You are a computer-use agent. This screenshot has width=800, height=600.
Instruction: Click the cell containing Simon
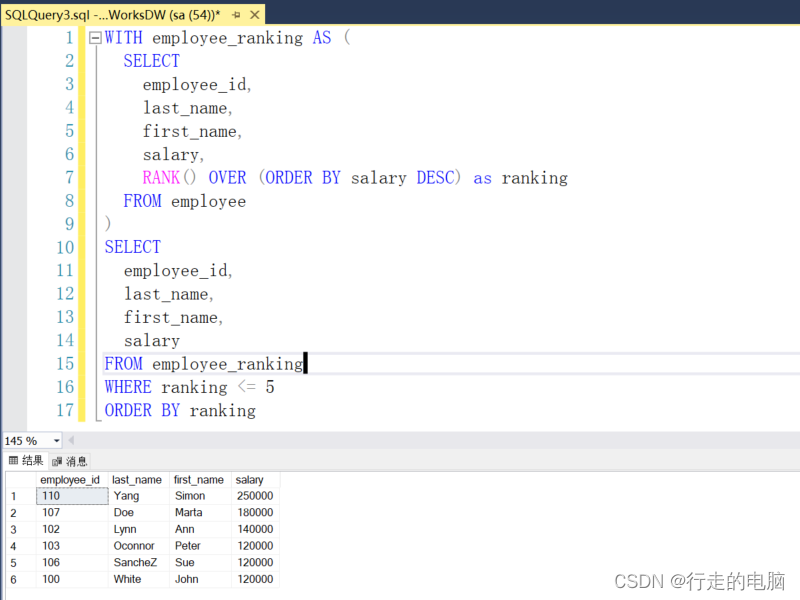(196, 495)
